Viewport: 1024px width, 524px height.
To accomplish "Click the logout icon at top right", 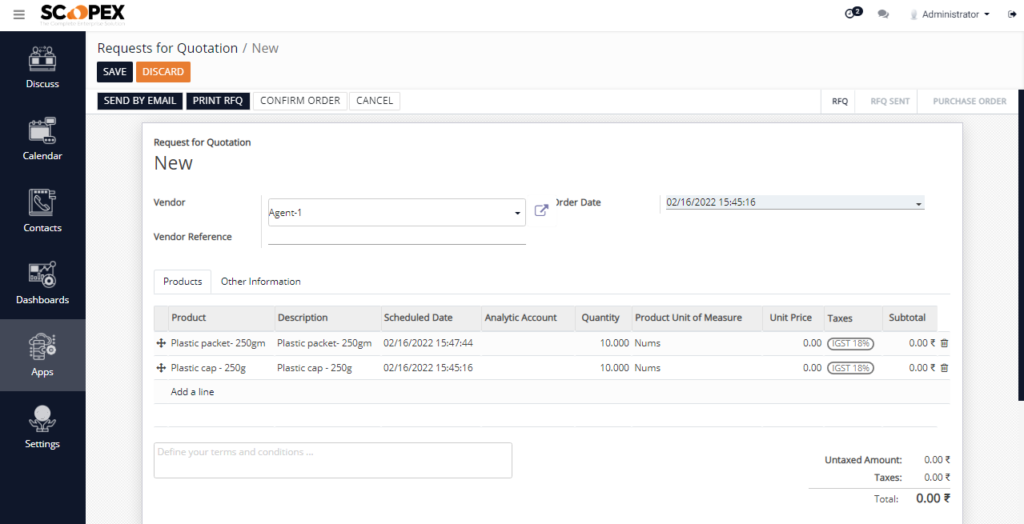I will (1012, 14).
